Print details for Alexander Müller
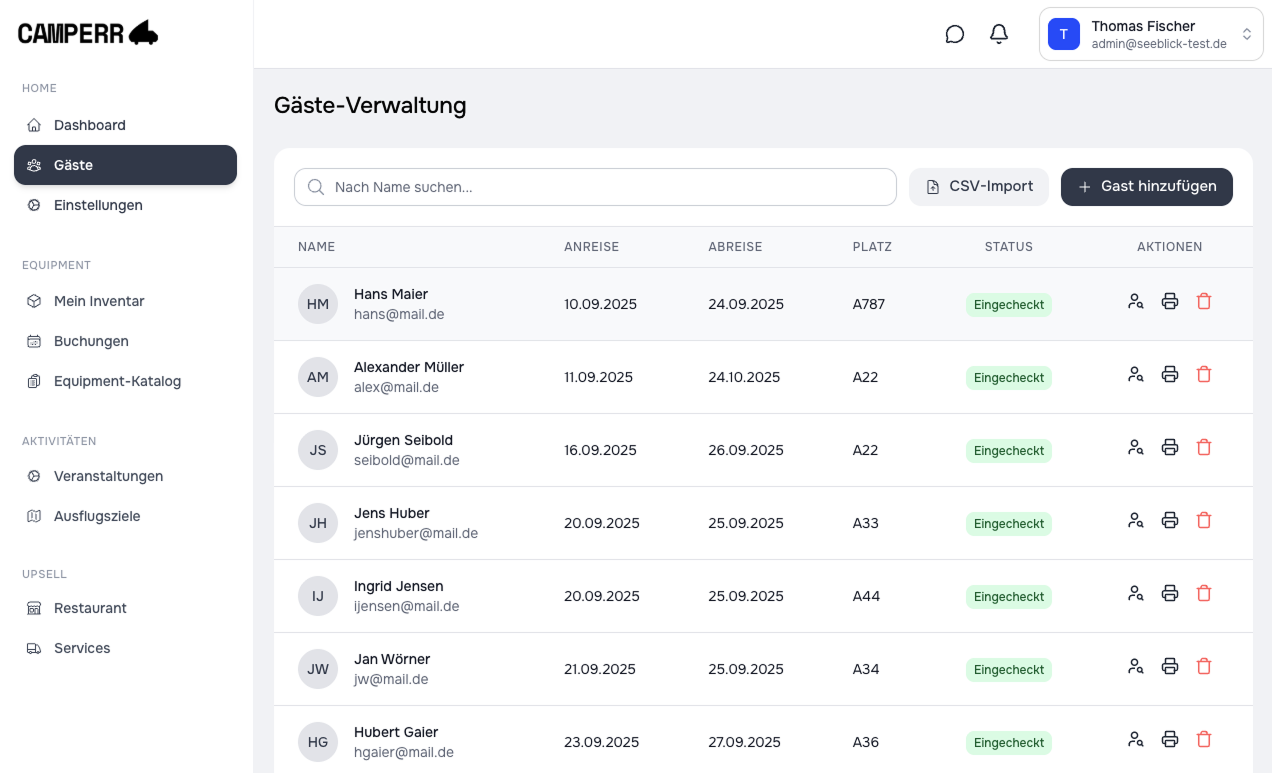 [x=1170, y=375]
